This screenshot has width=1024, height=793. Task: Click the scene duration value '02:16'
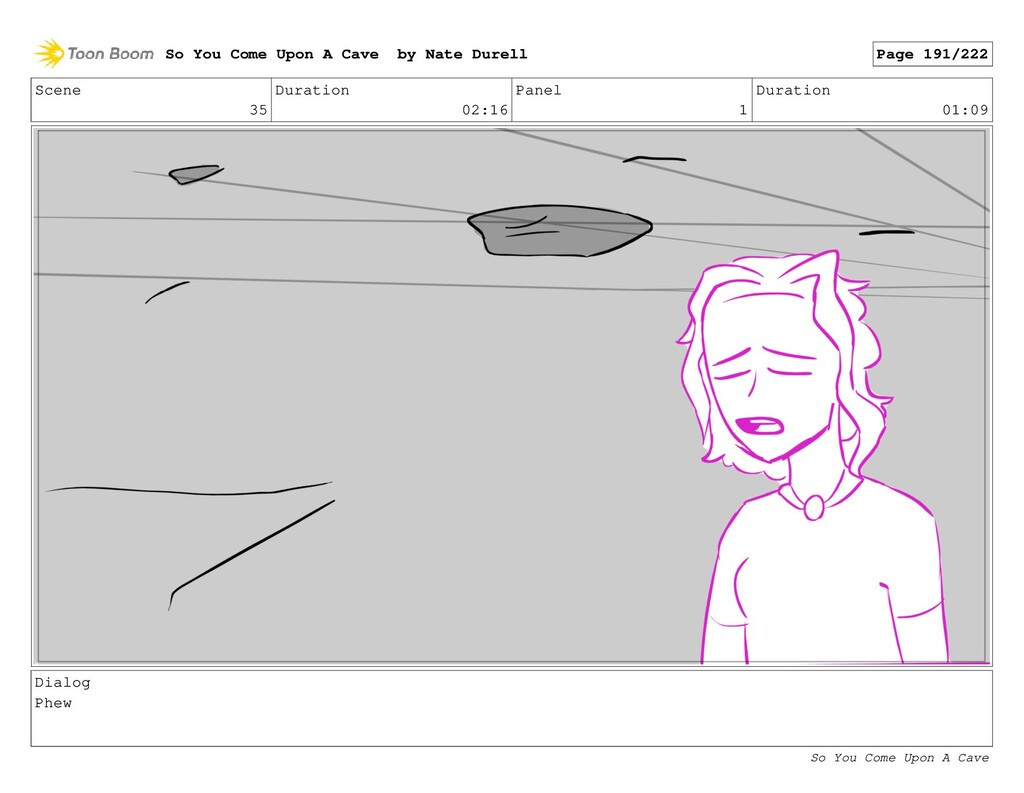485,110
